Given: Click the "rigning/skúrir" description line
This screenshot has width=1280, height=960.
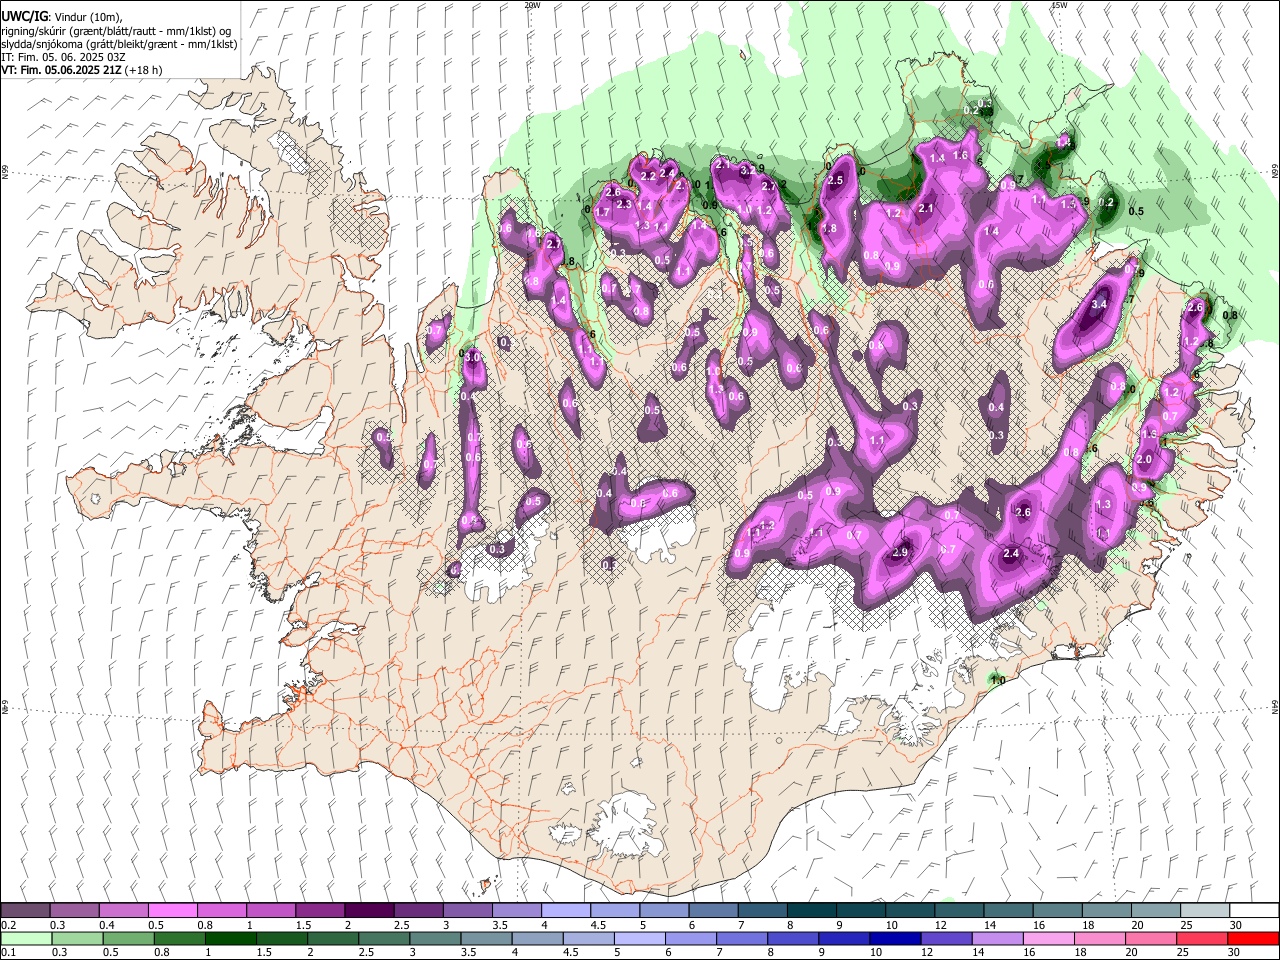Looking at the screenshot, I should [x=116, y=31].
